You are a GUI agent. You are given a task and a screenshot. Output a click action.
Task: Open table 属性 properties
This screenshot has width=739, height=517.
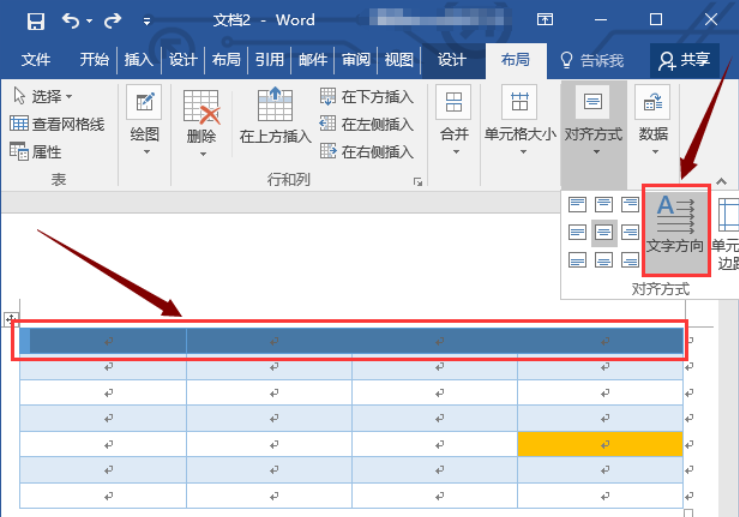36,152
